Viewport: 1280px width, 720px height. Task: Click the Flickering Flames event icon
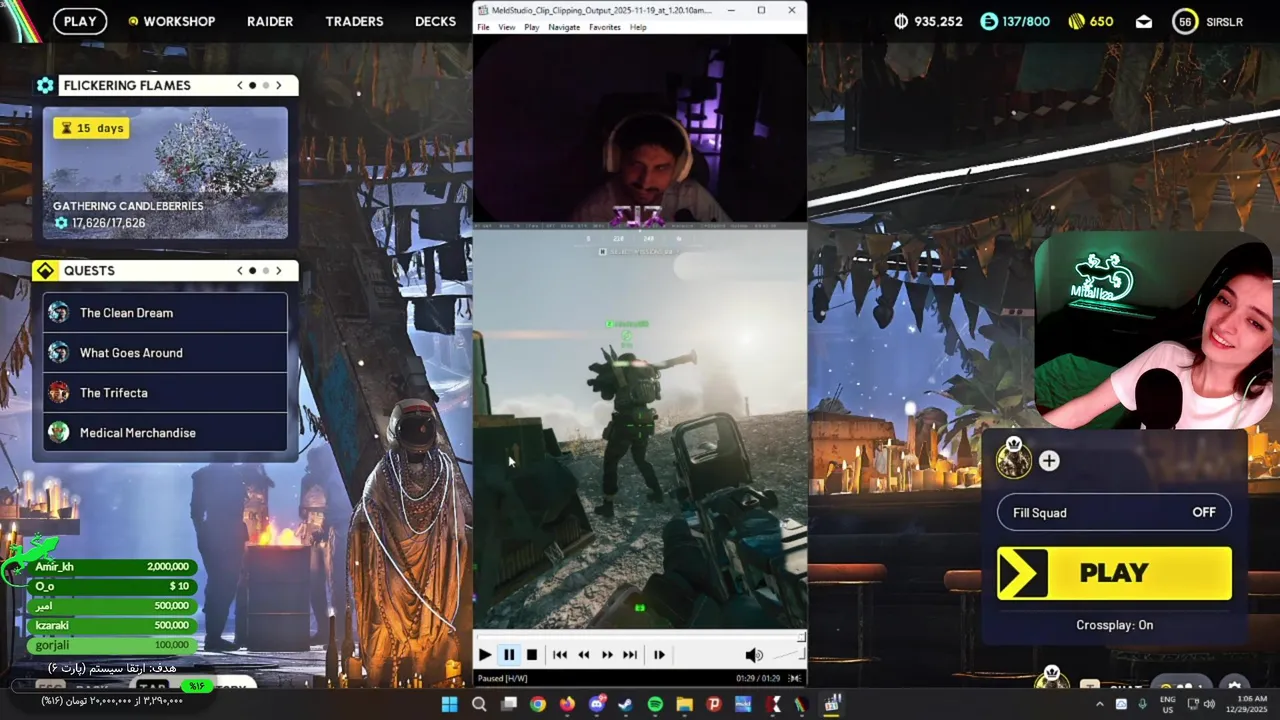click(x=45, y=85)
